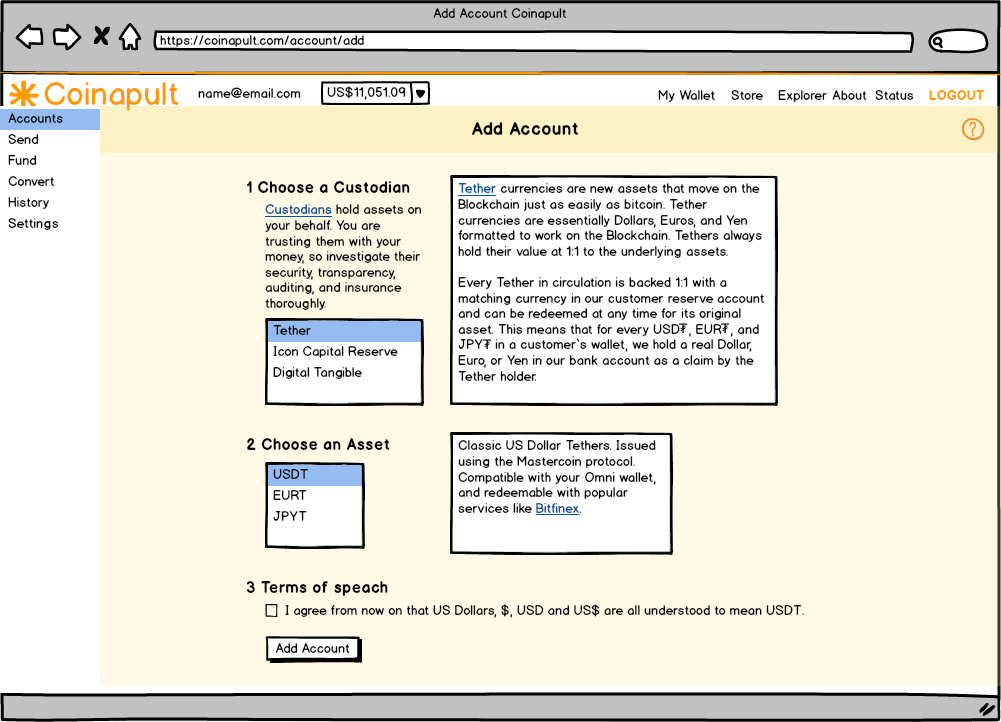Click the Add Account button
This screenshot has width=1001, height=722.
313,648
